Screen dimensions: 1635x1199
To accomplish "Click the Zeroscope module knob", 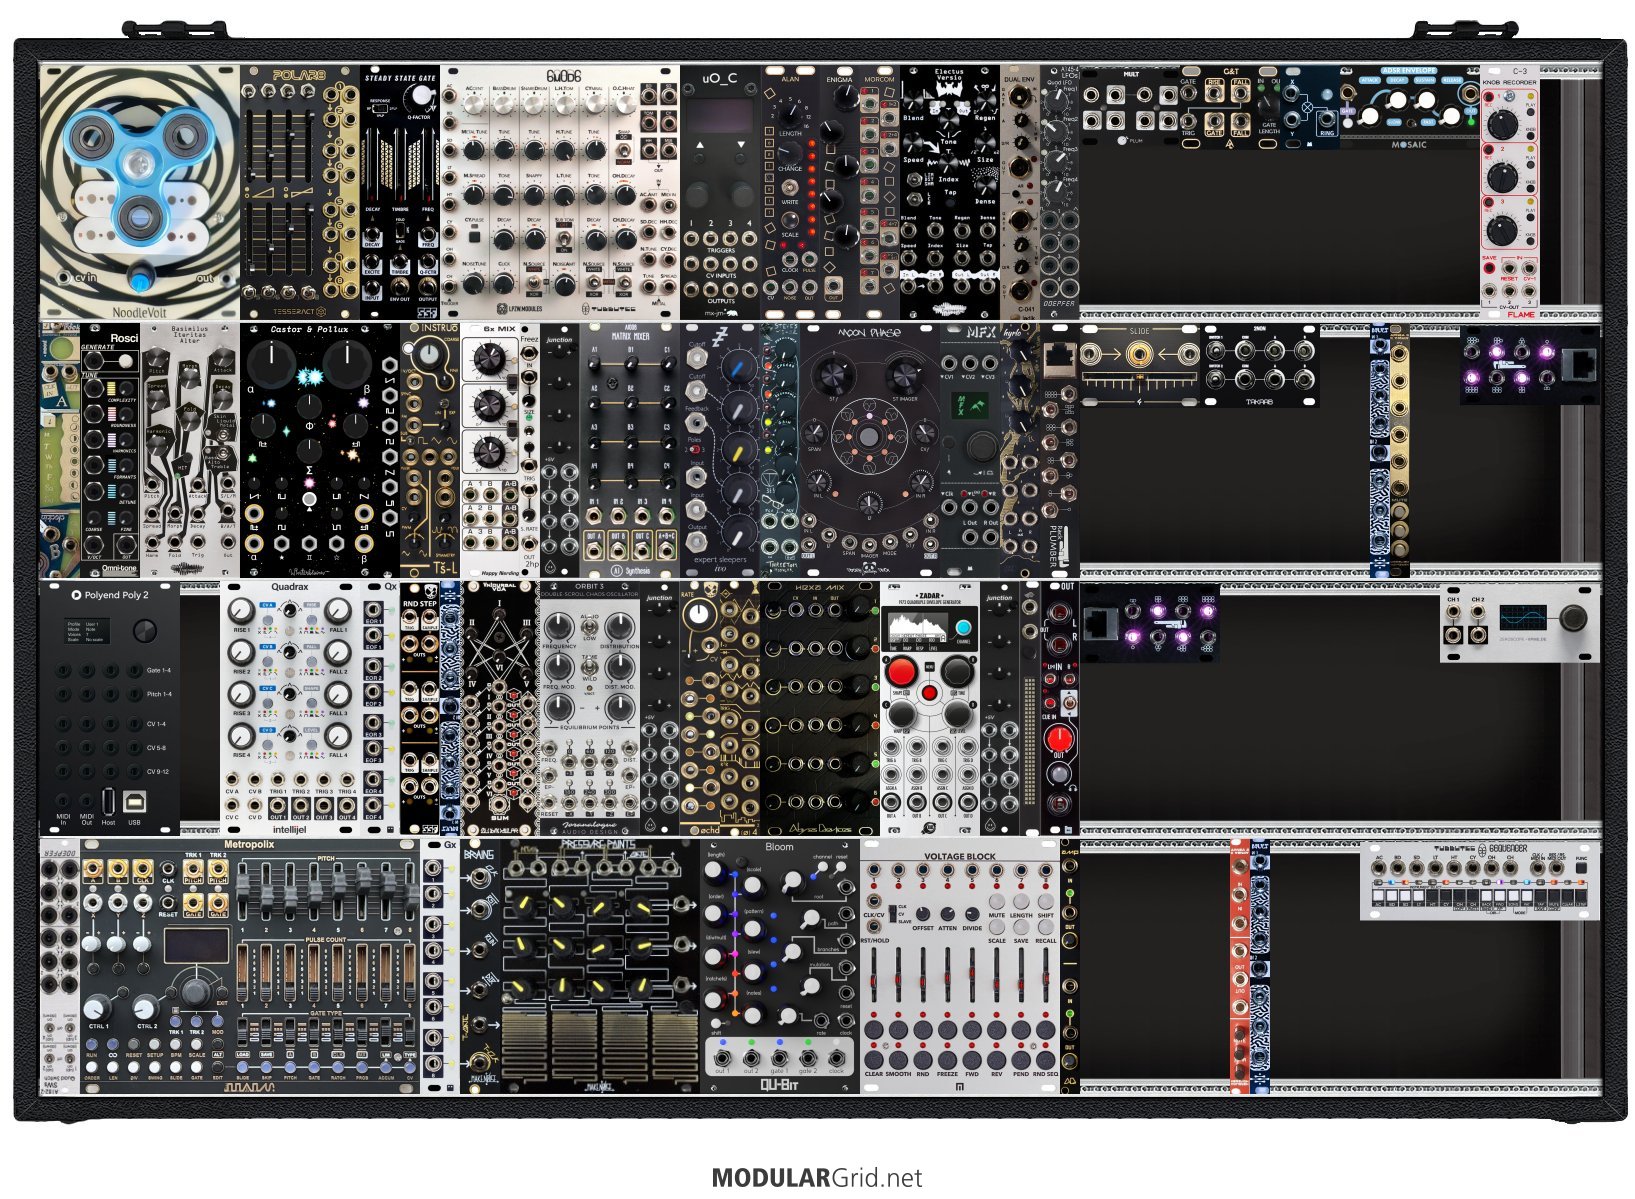I will 1574,619.
